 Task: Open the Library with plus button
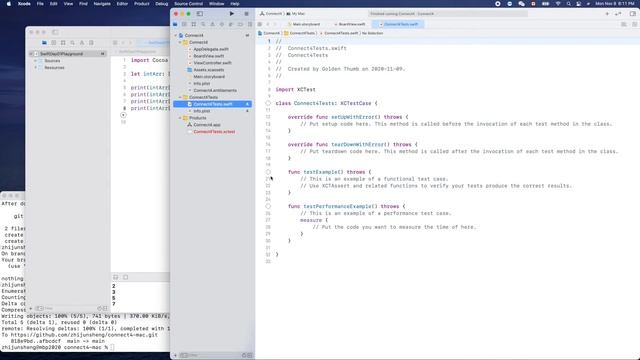(607, 13)
